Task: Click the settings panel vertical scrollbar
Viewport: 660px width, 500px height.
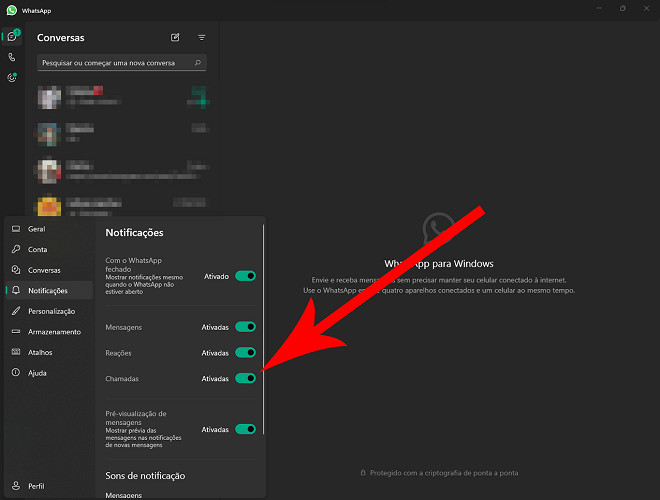Action: [263, 329]
